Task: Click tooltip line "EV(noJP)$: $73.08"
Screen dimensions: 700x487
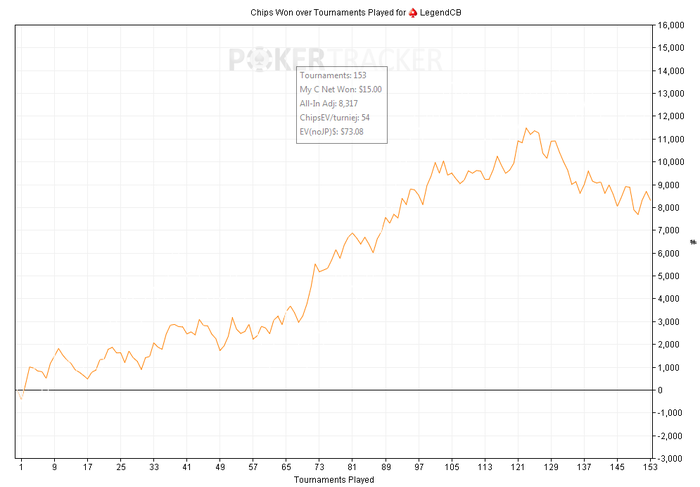Action: [x=331, y=132]
